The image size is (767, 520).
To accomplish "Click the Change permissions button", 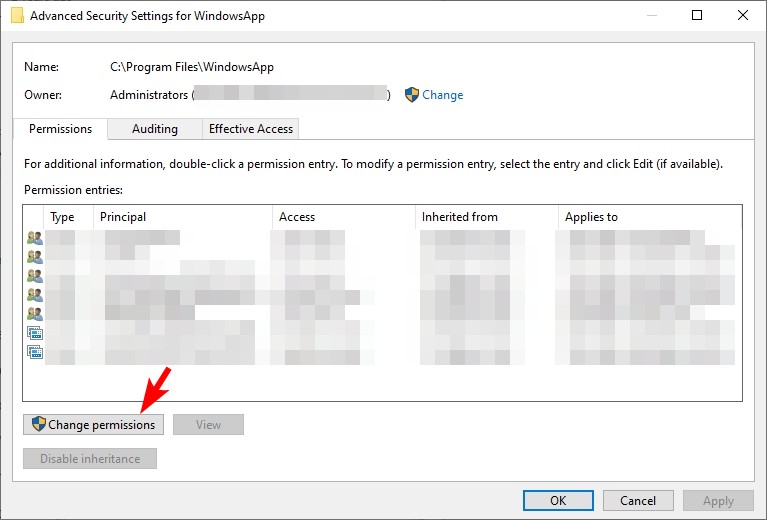I will [93, 425].
